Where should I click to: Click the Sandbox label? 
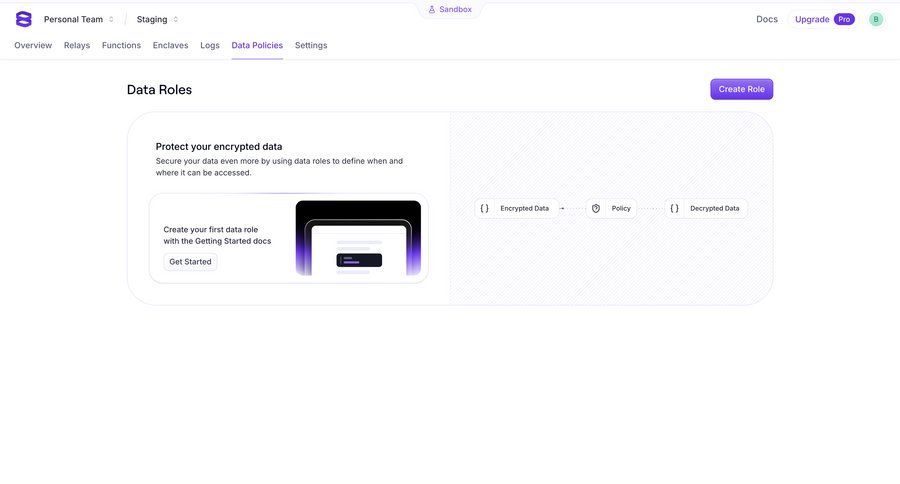(455, 9)
